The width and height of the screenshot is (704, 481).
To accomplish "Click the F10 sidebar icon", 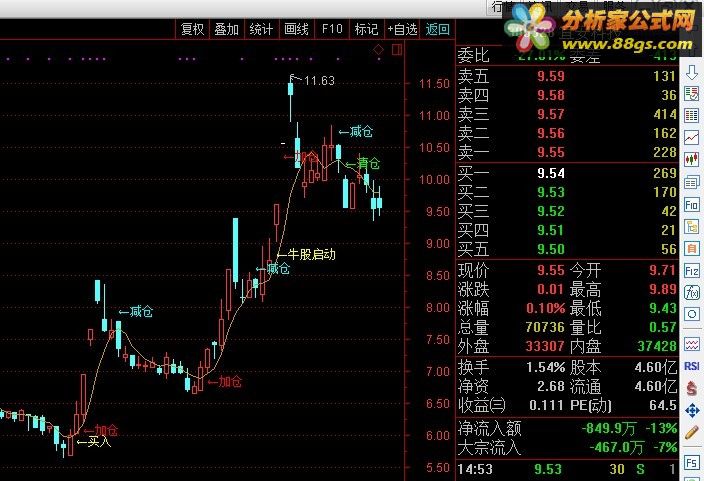I will pyautogui.click(x=691, y=204).
